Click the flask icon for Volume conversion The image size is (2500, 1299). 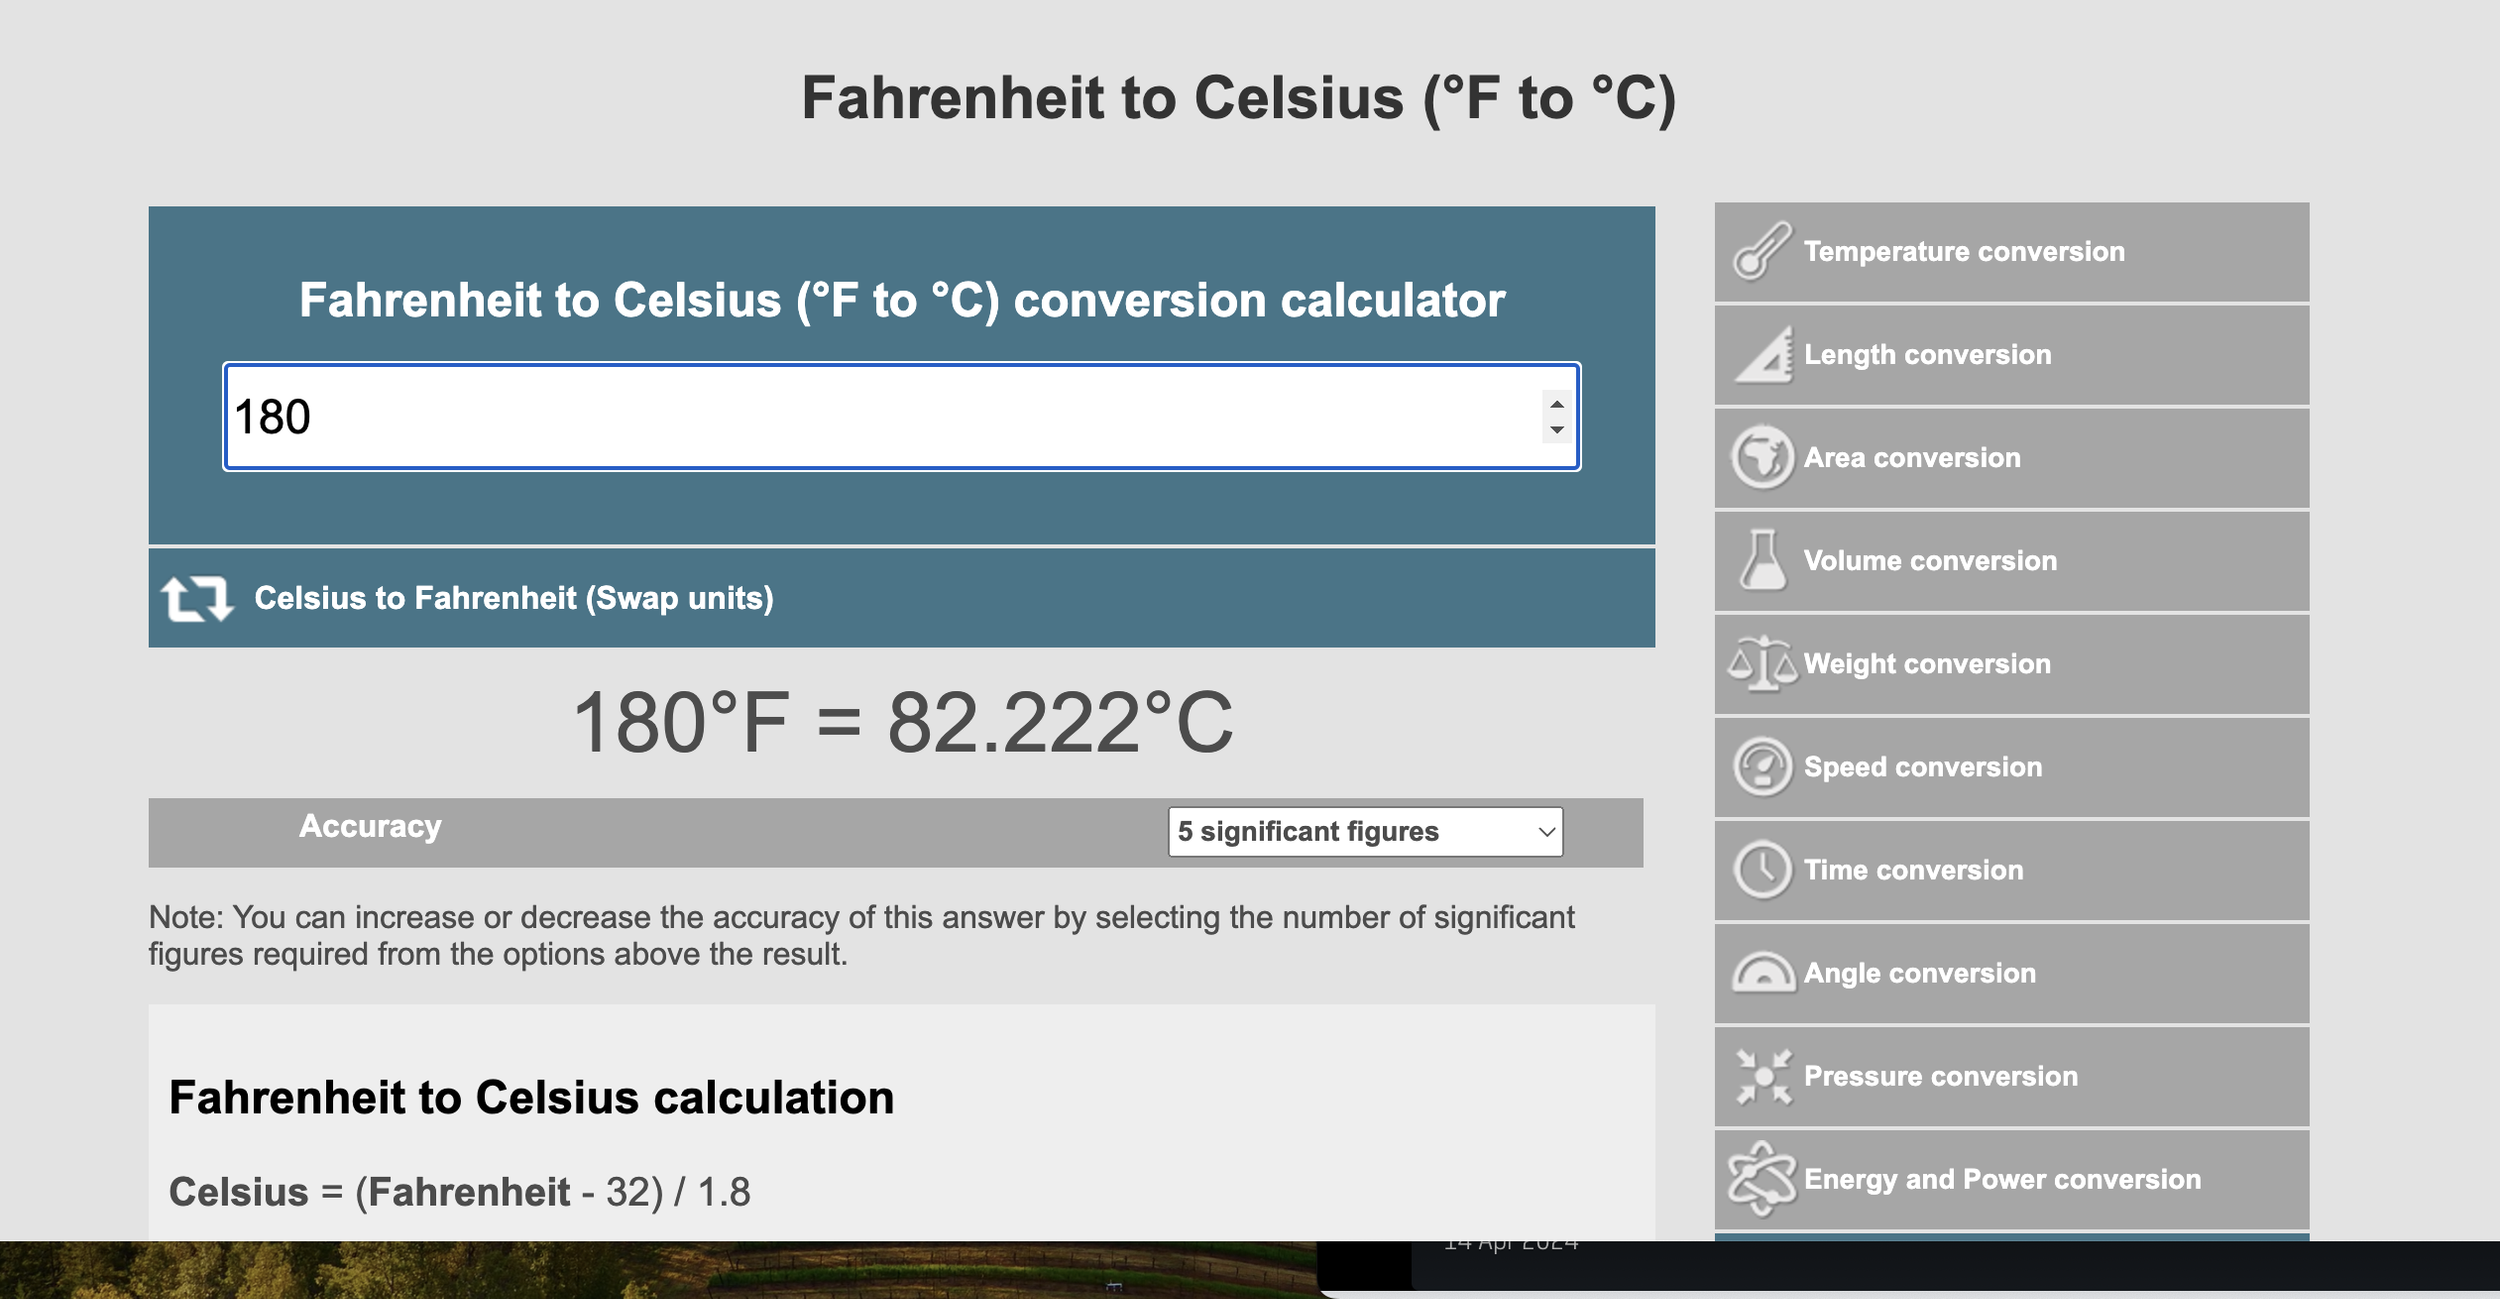pyautogui.click(x=1762, y=561)
